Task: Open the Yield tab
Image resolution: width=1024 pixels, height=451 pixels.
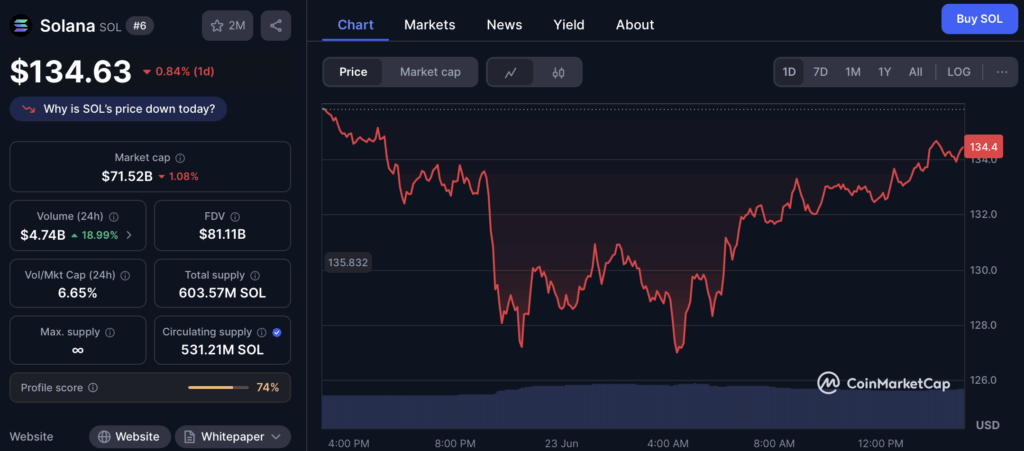Action: [569, 25]
